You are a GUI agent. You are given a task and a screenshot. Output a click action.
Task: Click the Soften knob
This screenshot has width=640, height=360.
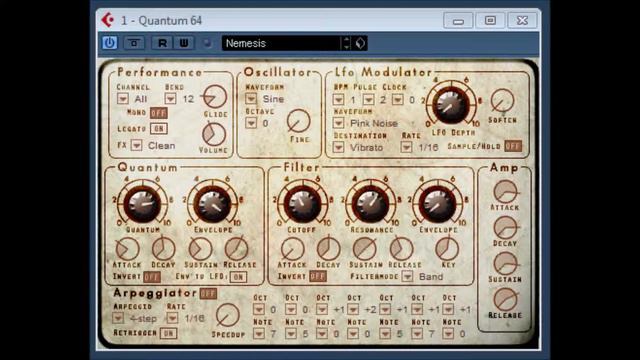pyautogui.click(x=502, y=101)
